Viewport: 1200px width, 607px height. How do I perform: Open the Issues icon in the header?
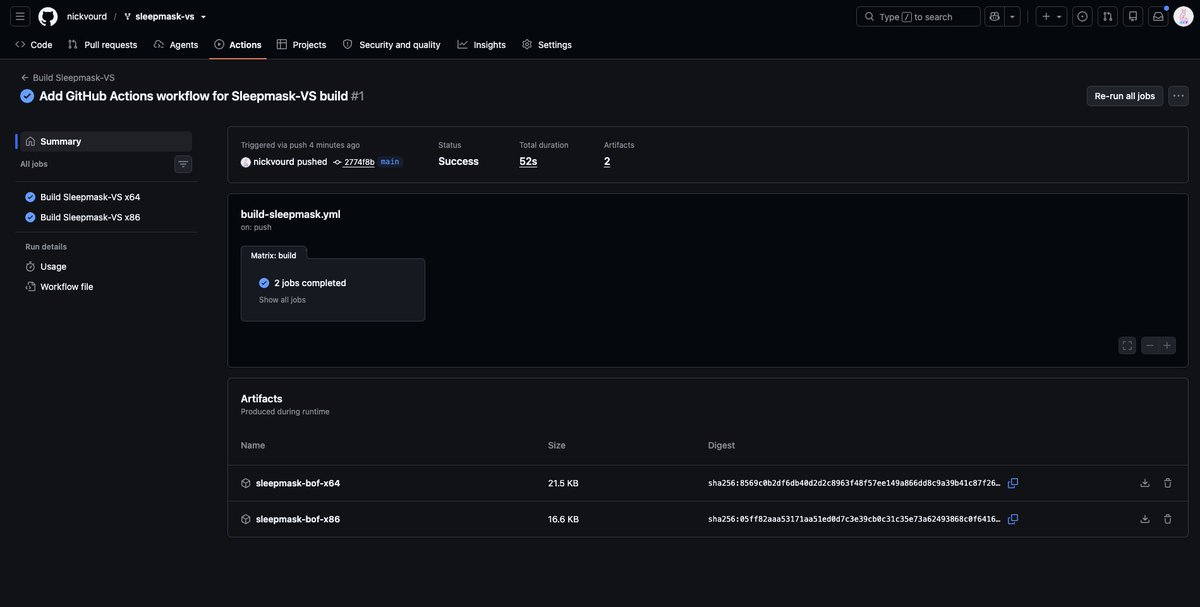point(1082,16)
